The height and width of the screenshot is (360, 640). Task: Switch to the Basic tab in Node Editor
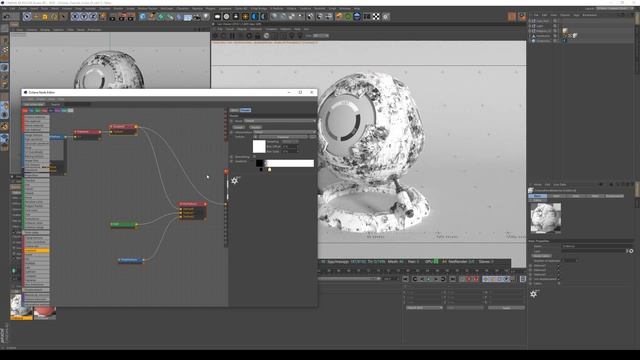[x=234, y=110]
